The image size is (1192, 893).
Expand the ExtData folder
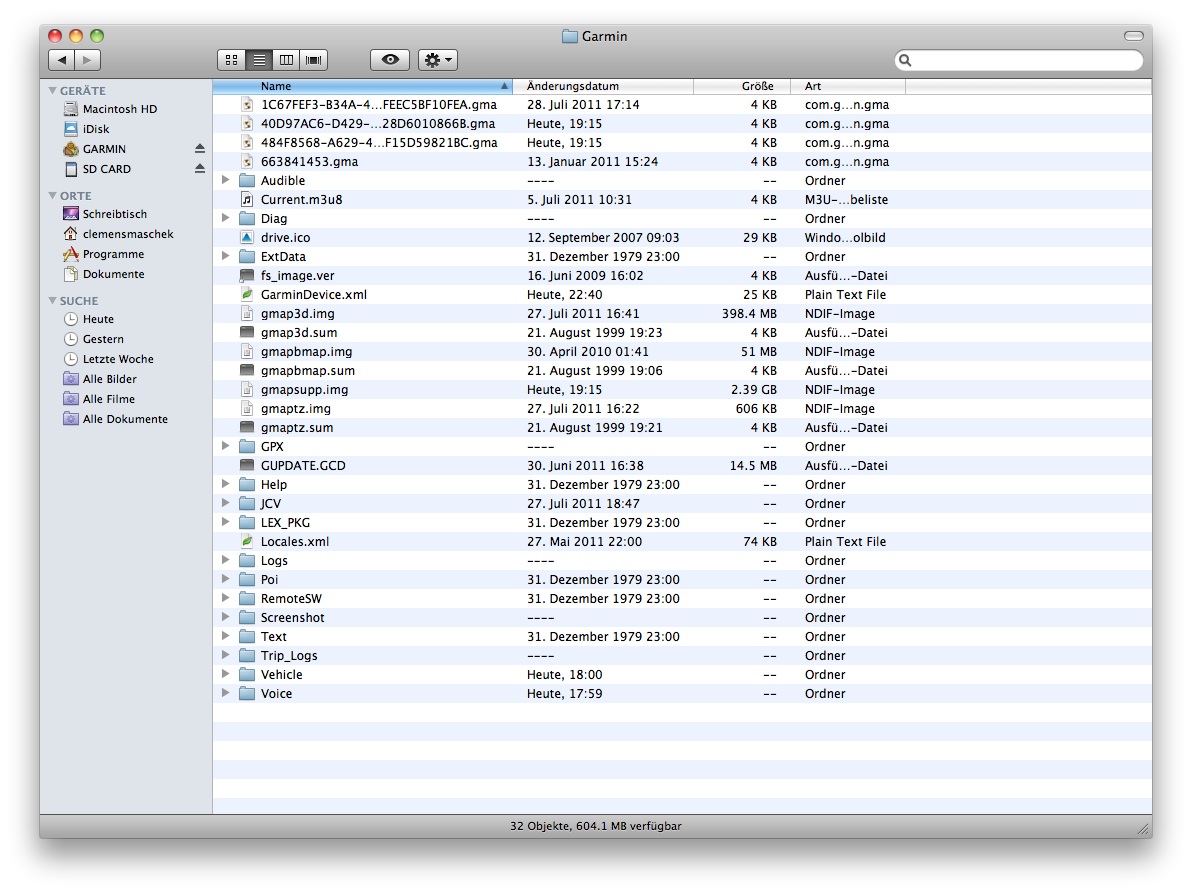point(226,256)
